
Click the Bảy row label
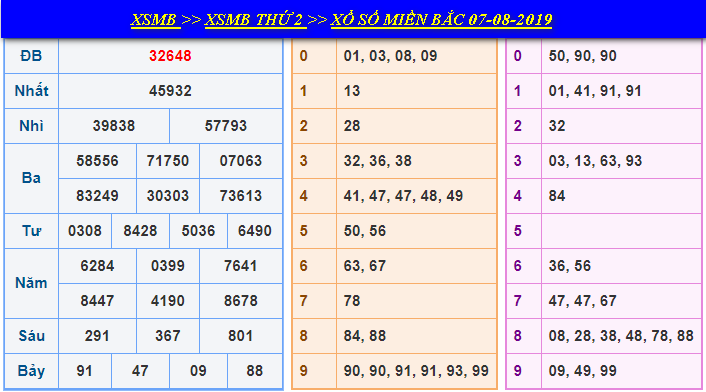pyautogui.click(x=31, y=371)
